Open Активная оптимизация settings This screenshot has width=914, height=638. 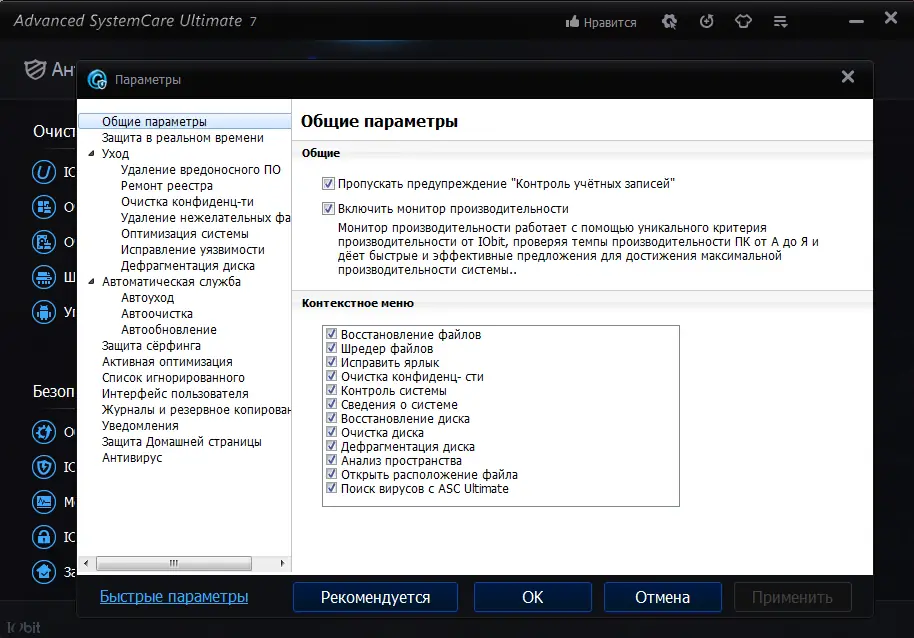click(167, 362)
